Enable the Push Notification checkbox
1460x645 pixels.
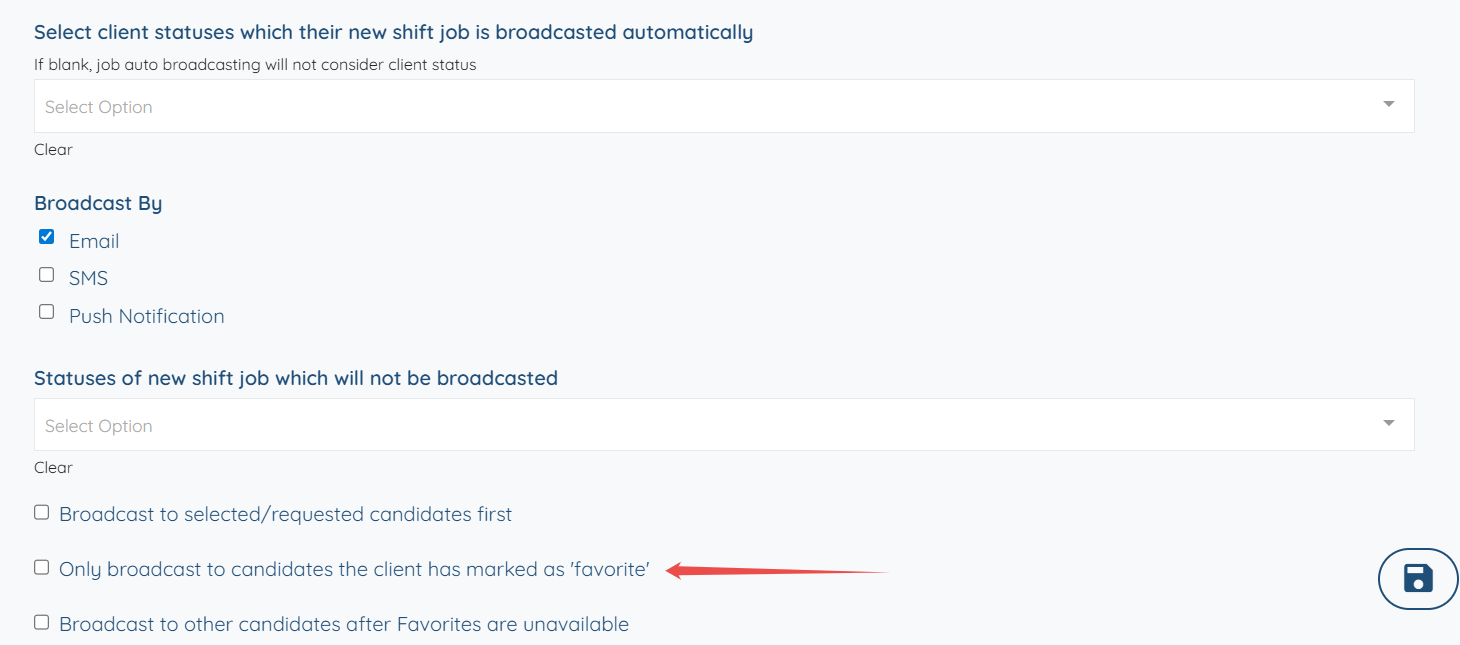click(46, 311)
